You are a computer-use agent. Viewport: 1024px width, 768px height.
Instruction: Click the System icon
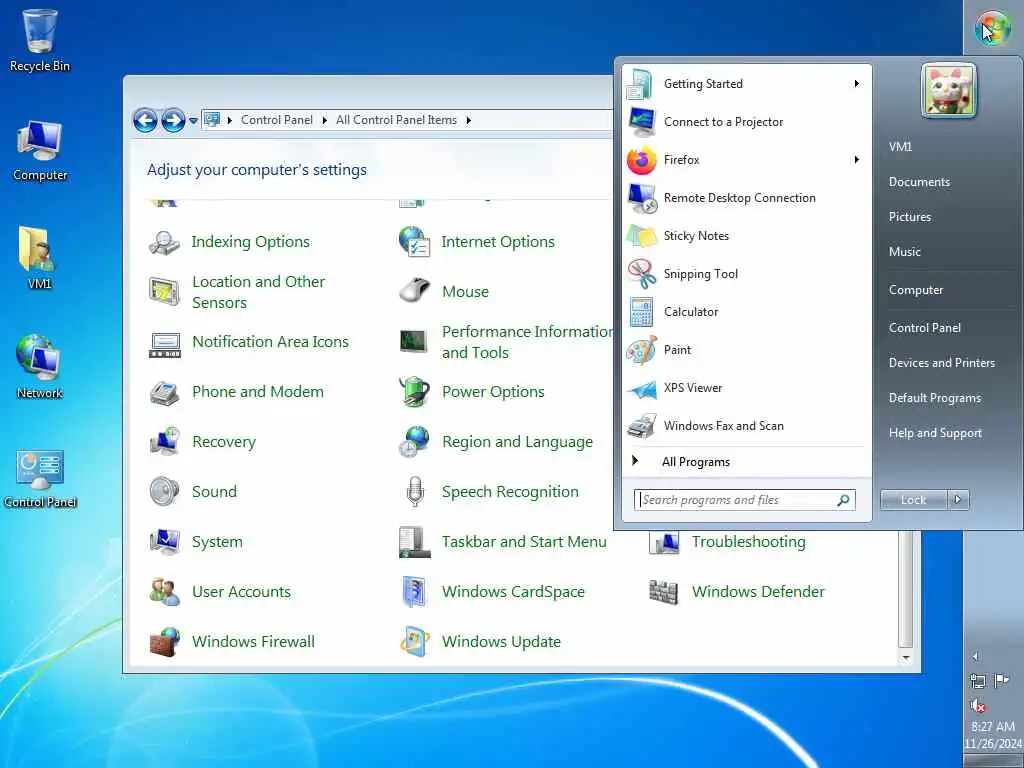click(165, 542)
